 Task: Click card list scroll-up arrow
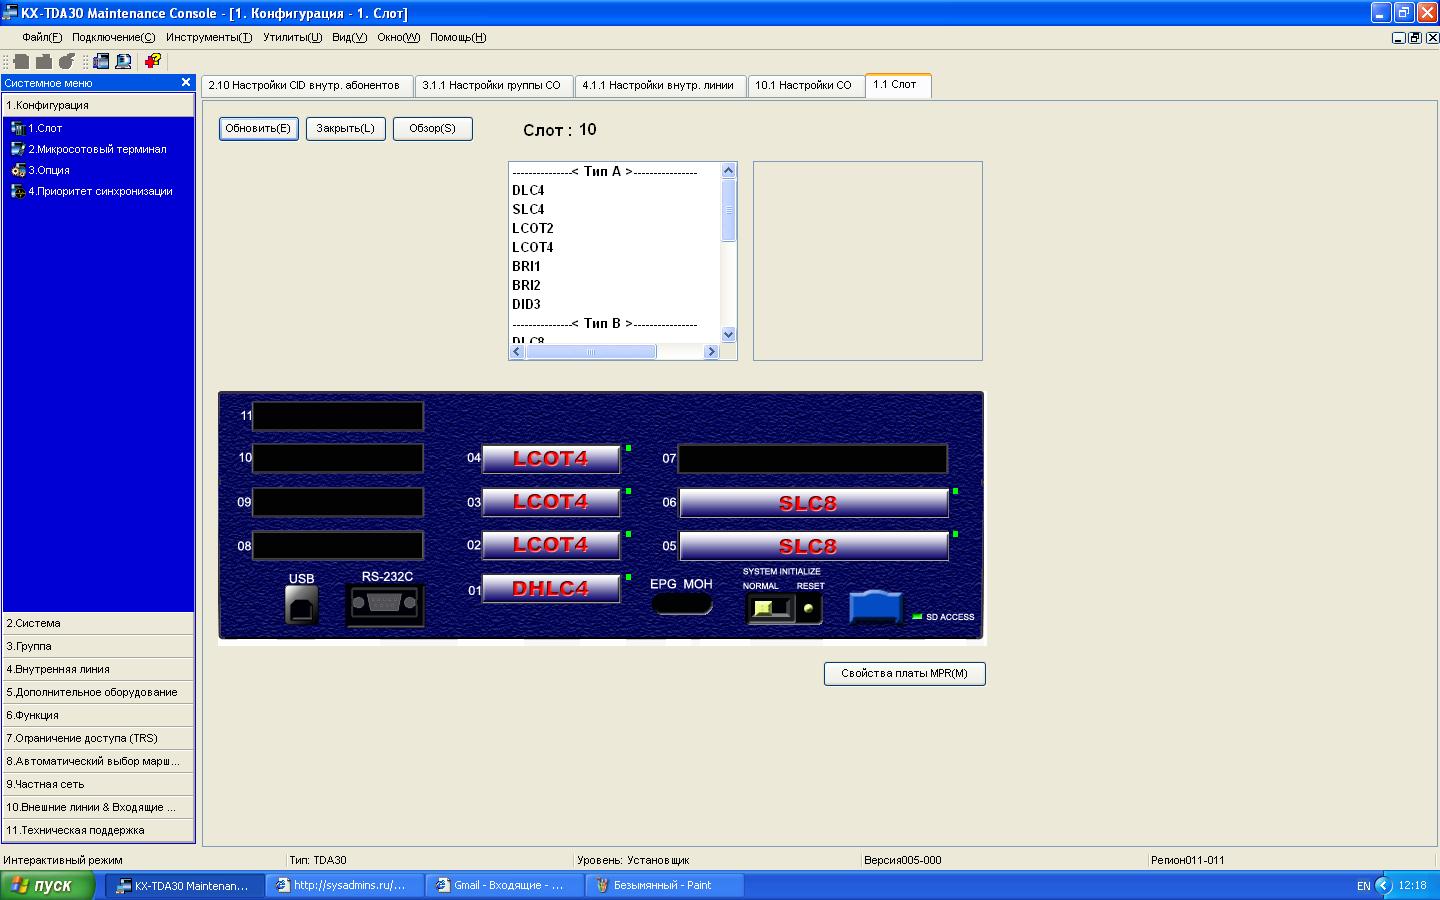point(728,171)
